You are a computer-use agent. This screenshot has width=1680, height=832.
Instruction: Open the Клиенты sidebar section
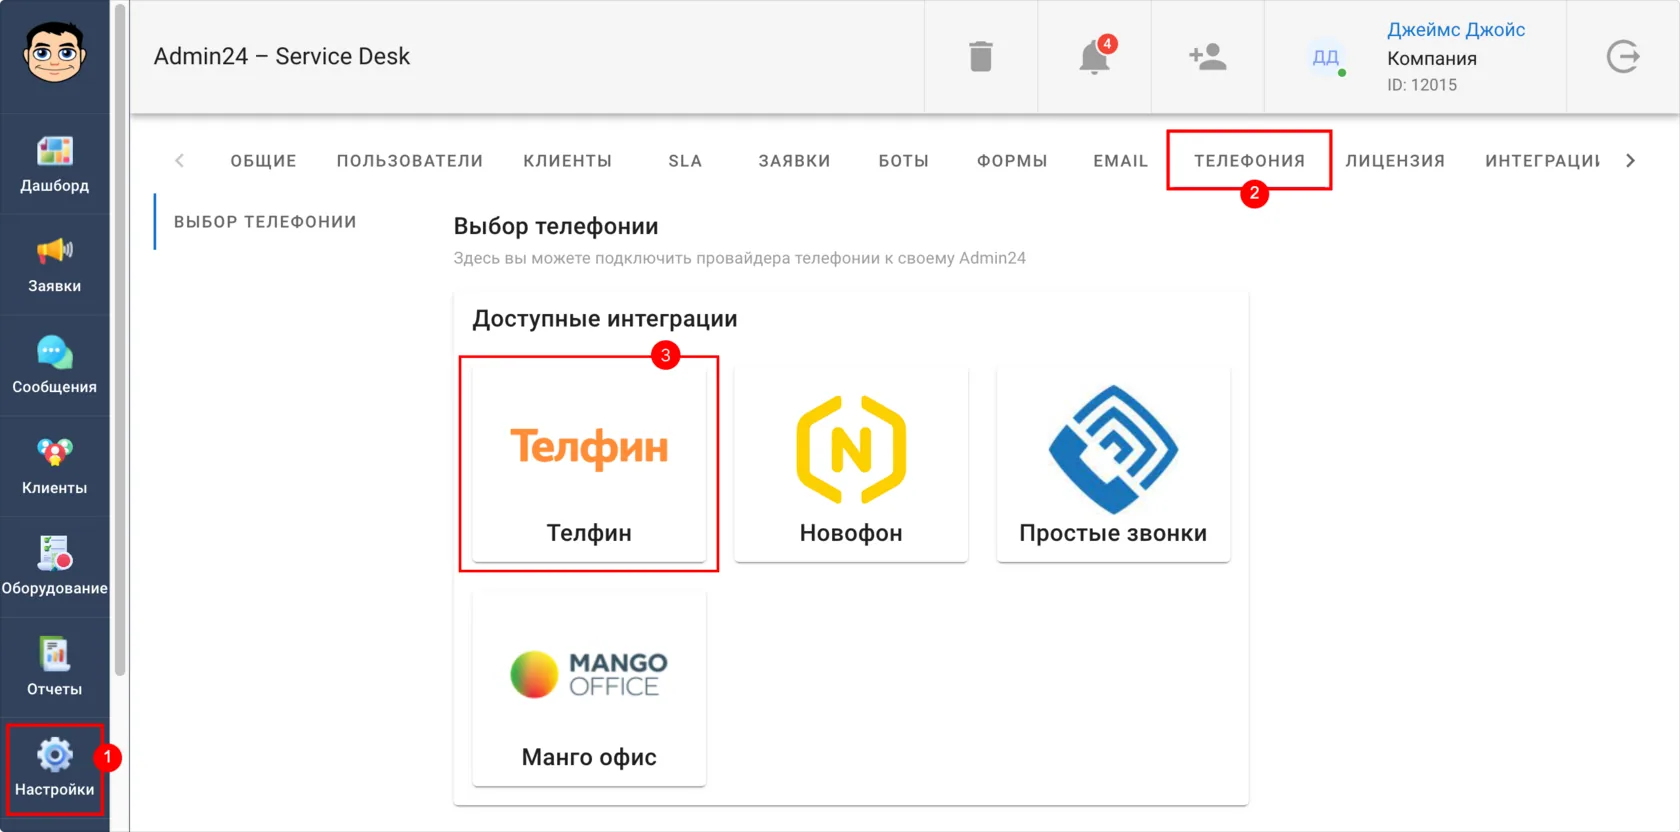54,466
